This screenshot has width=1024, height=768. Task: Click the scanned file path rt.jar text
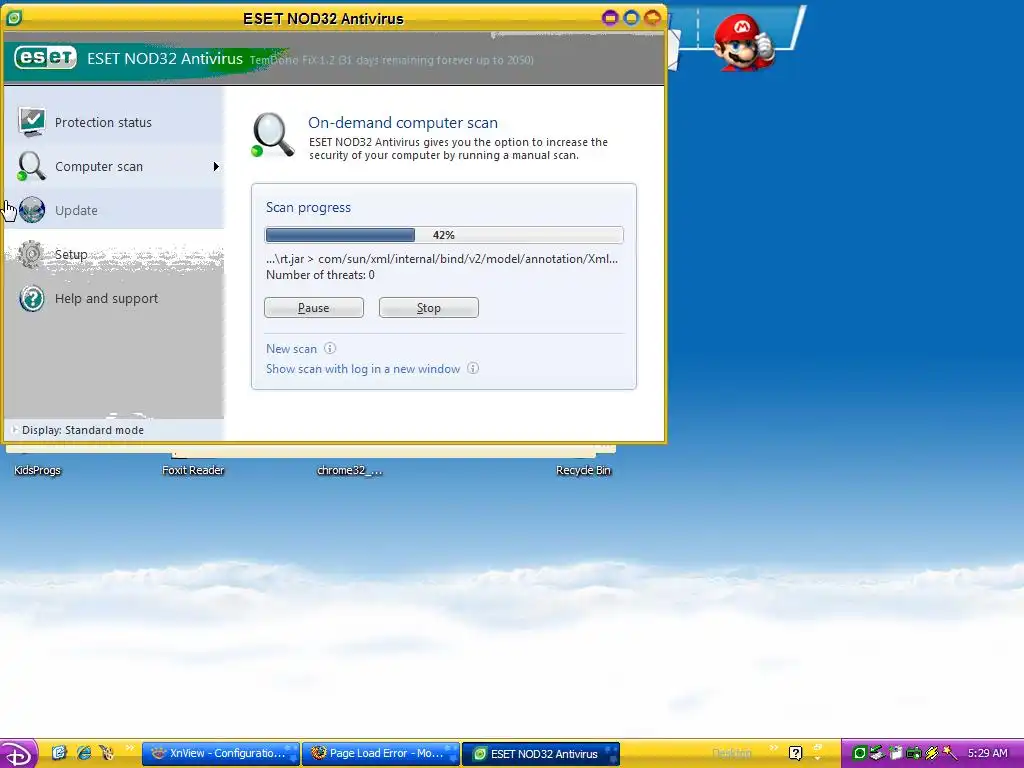click(441, 259)
